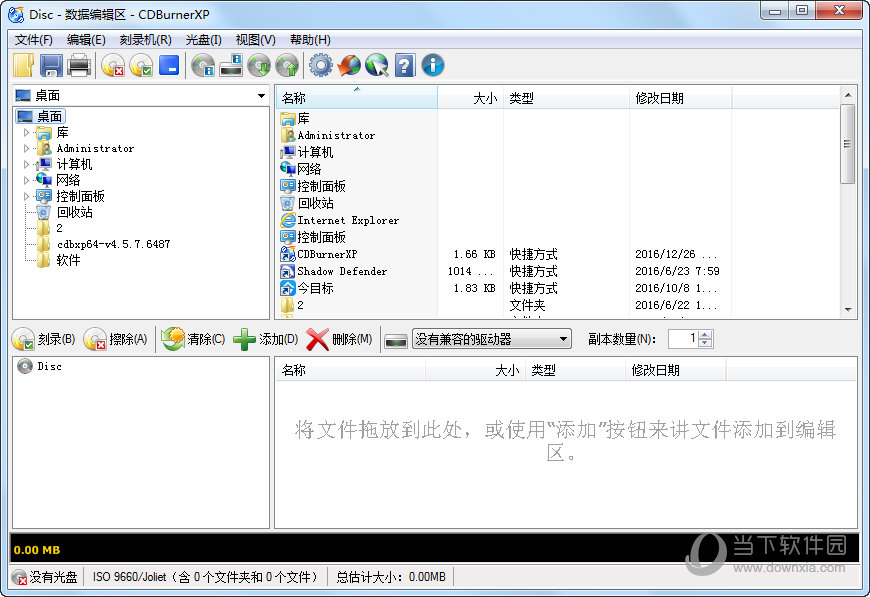Click top toolbar disc icon with green checkmark
This screenshot has width=870, height=597.
point(141,65)
